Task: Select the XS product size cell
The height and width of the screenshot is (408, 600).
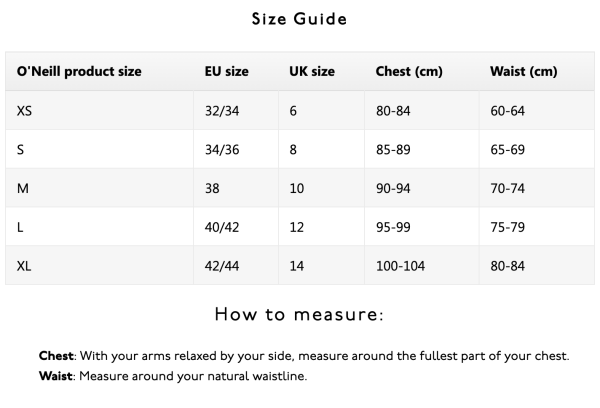Action: click(x=25, y=110)
